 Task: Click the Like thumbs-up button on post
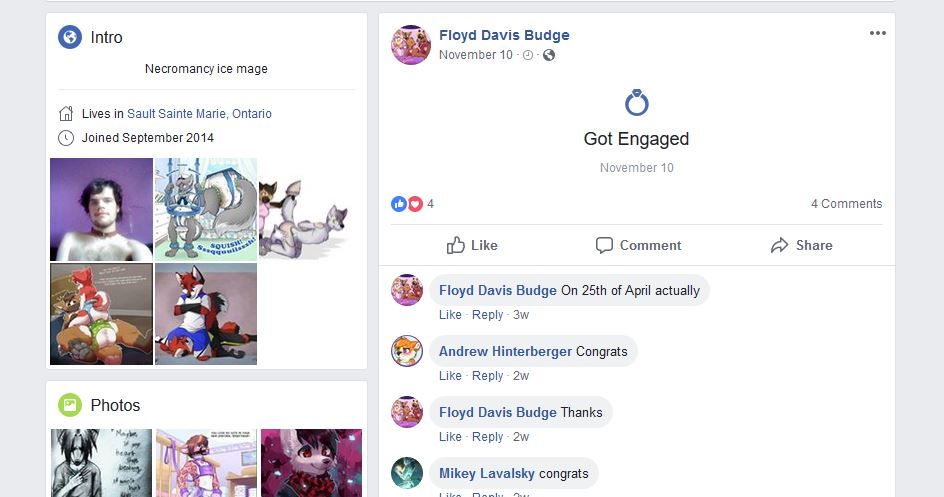pos(472,245)
